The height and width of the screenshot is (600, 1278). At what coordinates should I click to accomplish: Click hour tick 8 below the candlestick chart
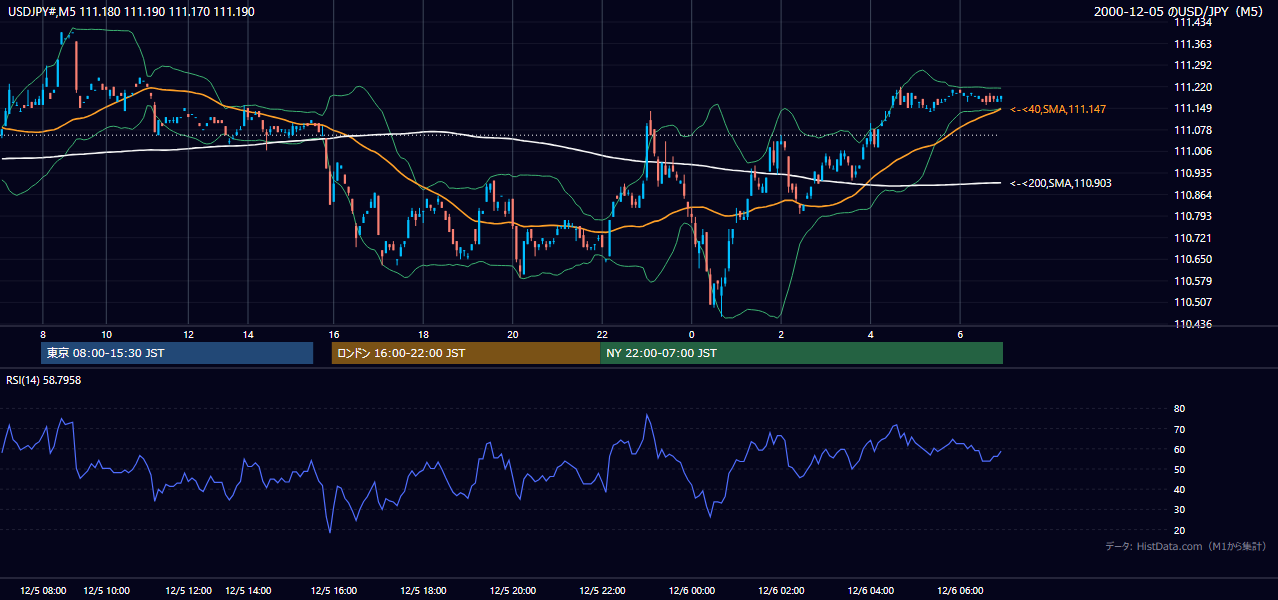(x=43, y=334)
